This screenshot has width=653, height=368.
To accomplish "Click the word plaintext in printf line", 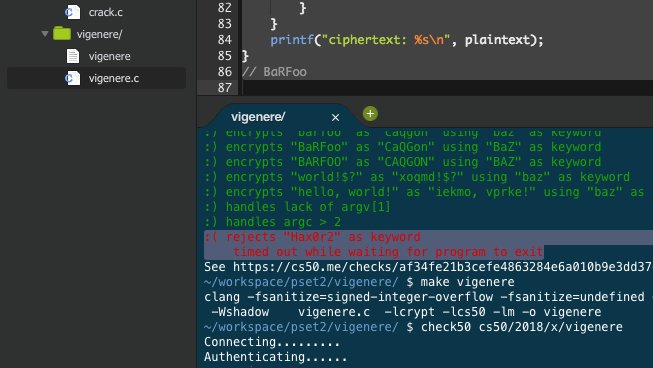I will (497, 40).
